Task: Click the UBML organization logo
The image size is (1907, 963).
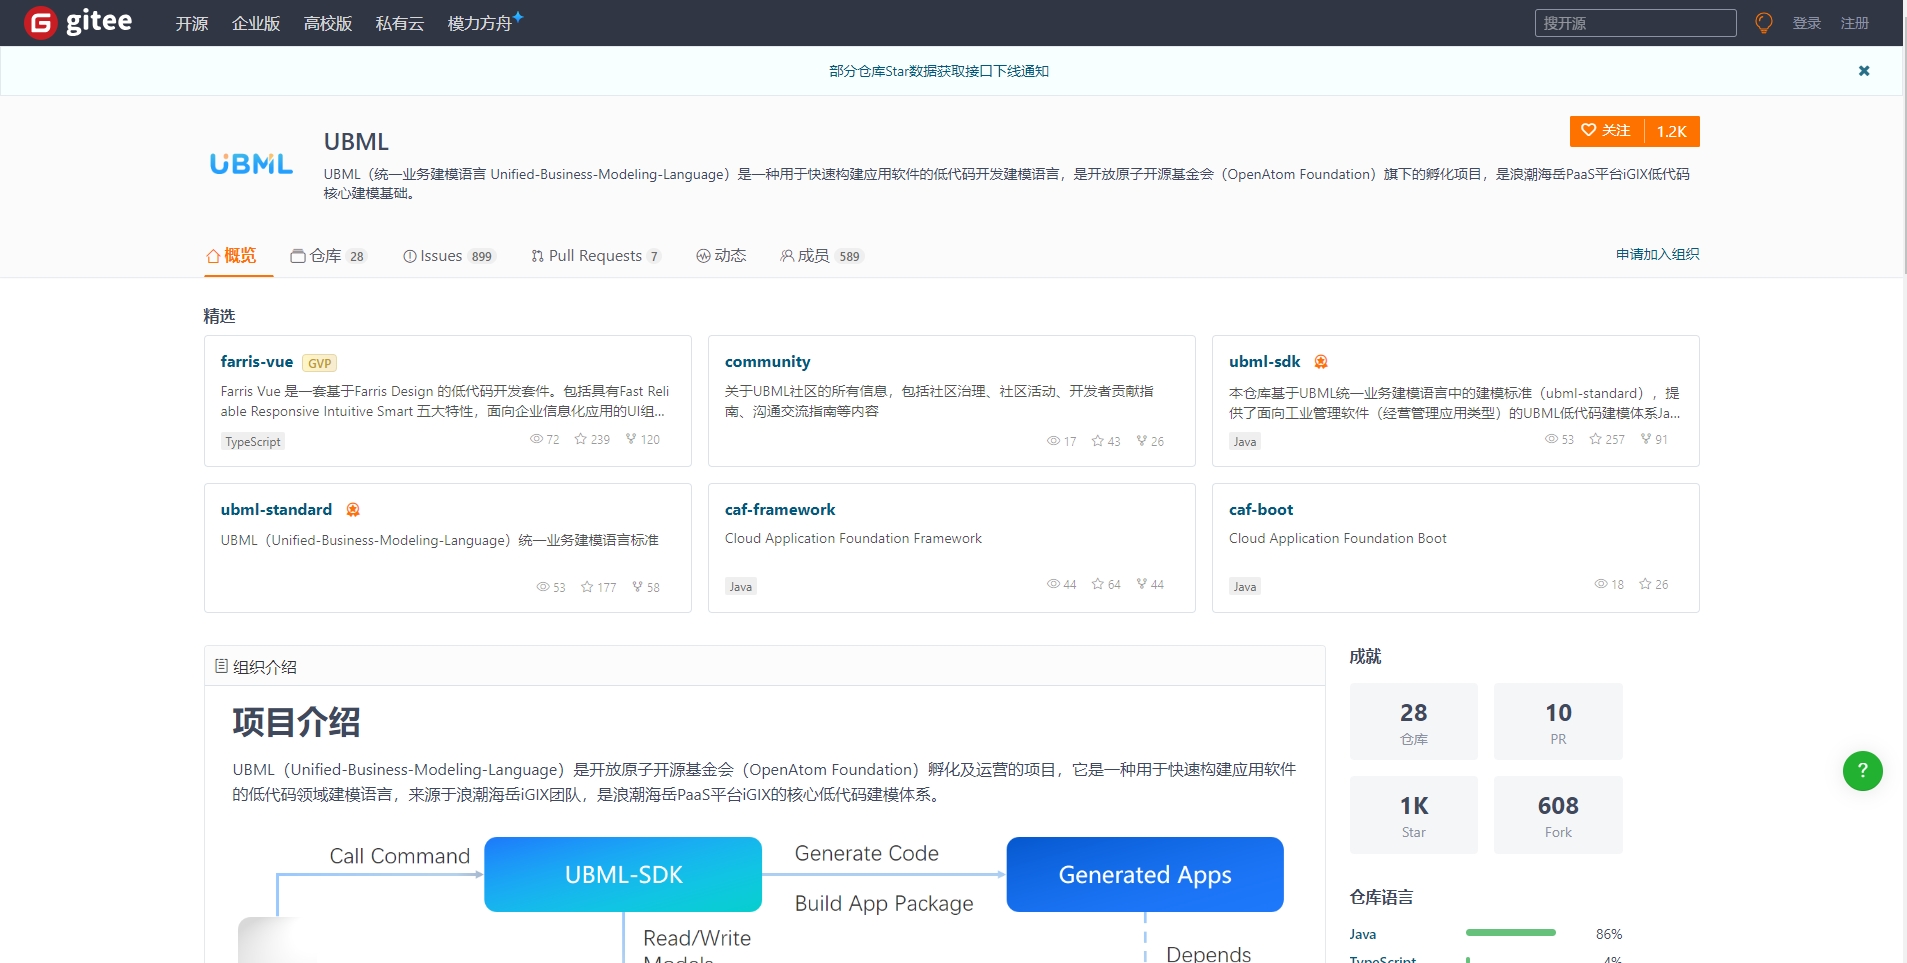Action: [x=251, y=164]
